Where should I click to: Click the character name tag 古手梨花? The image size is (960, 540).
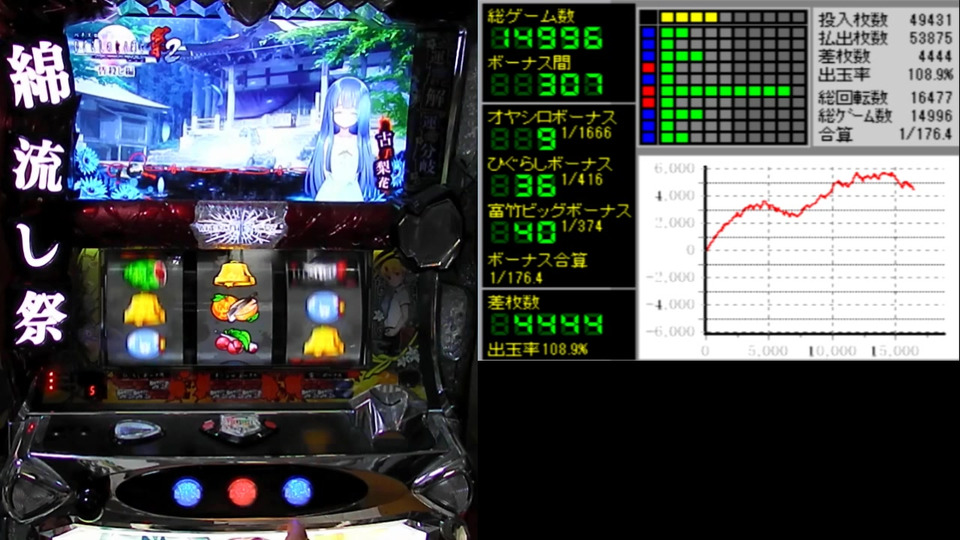tap(384, 154)
